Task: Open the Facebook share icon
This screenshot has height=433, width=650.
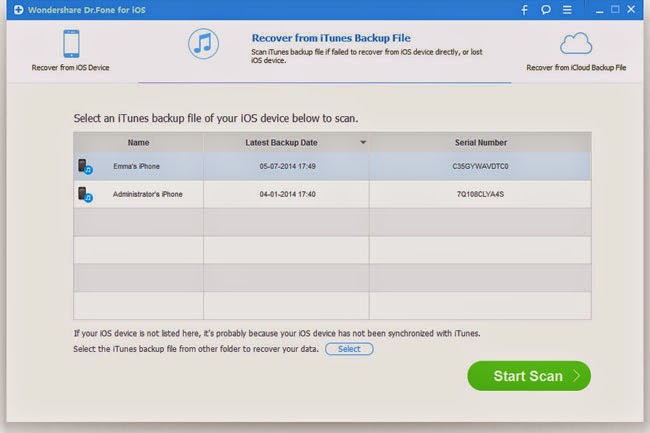Action: pyautogui.click(x=524, y=10)
